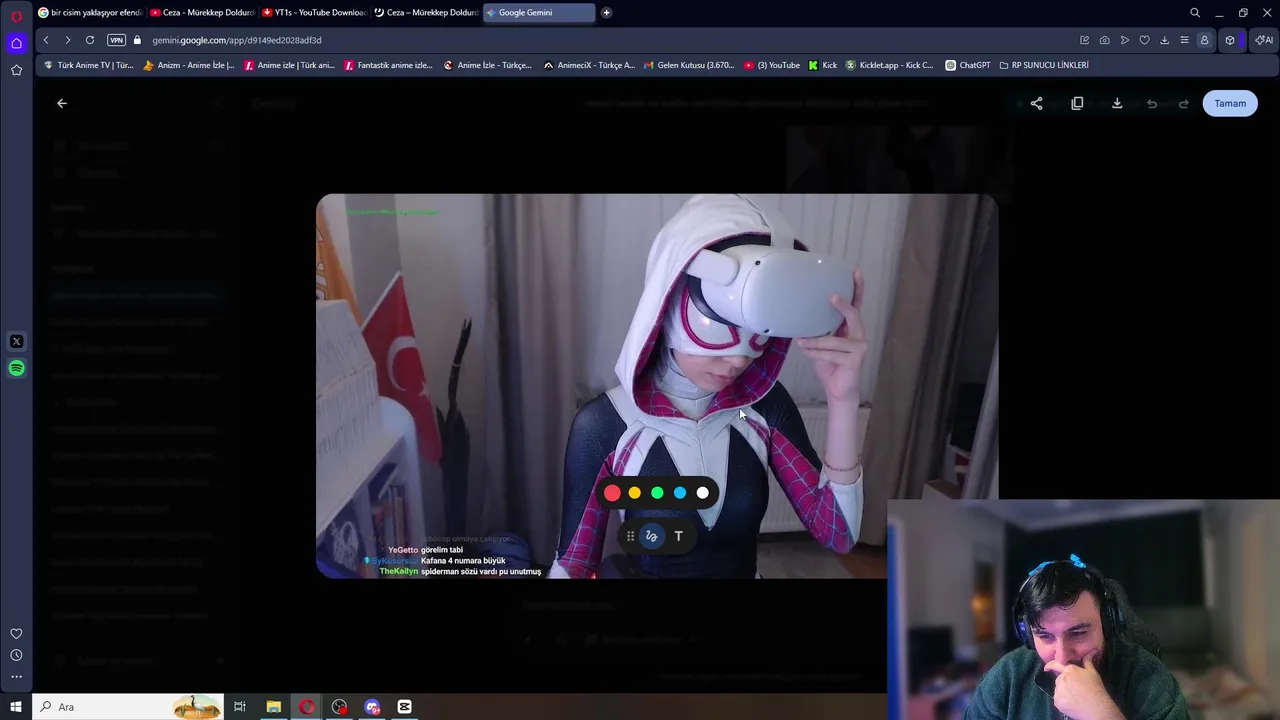Open the edit page icon in the address bar
The height and width of the screenshot is (720, 1280).
(x=1084, y=40)
